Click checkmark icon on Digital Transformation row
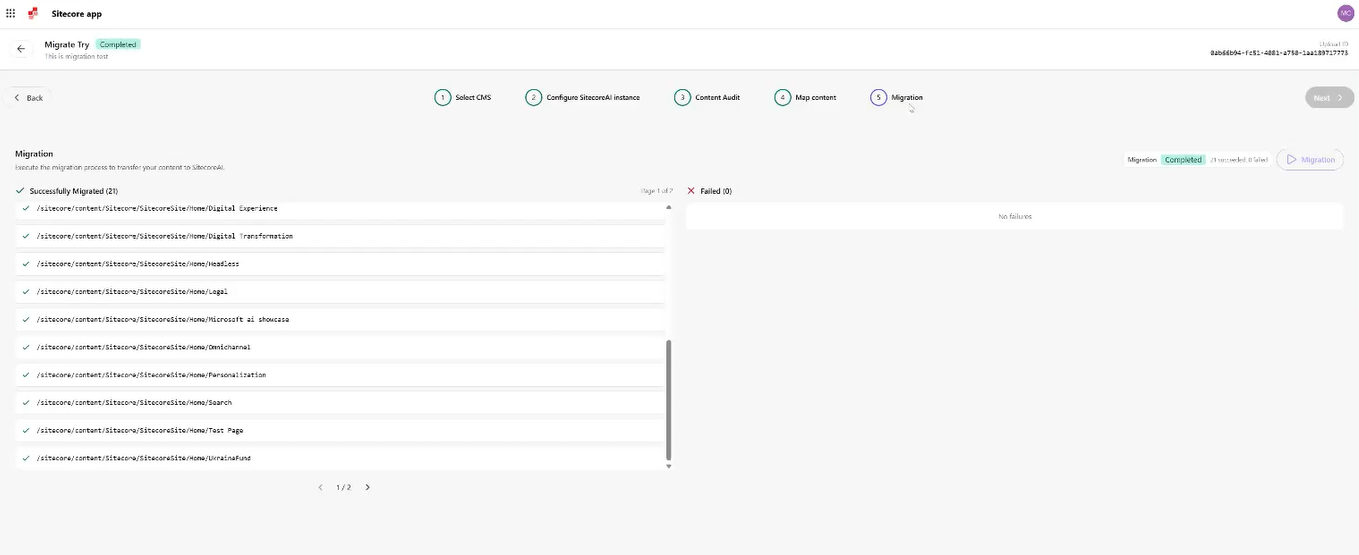 pos(26,236)
